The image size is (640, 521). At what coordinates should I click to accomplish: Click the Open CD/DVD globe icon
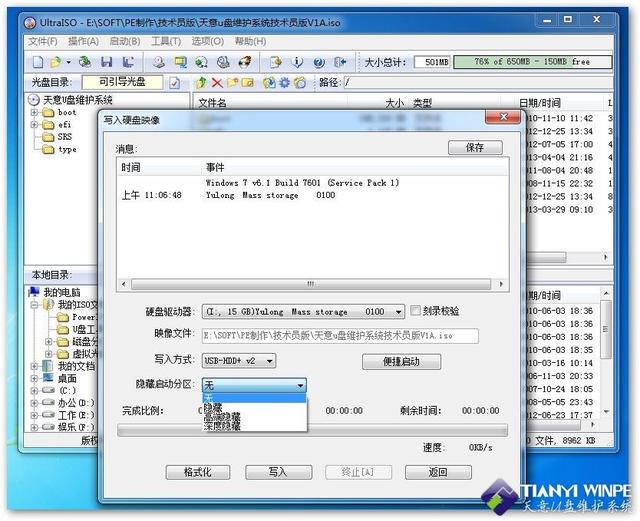[85, 62]
